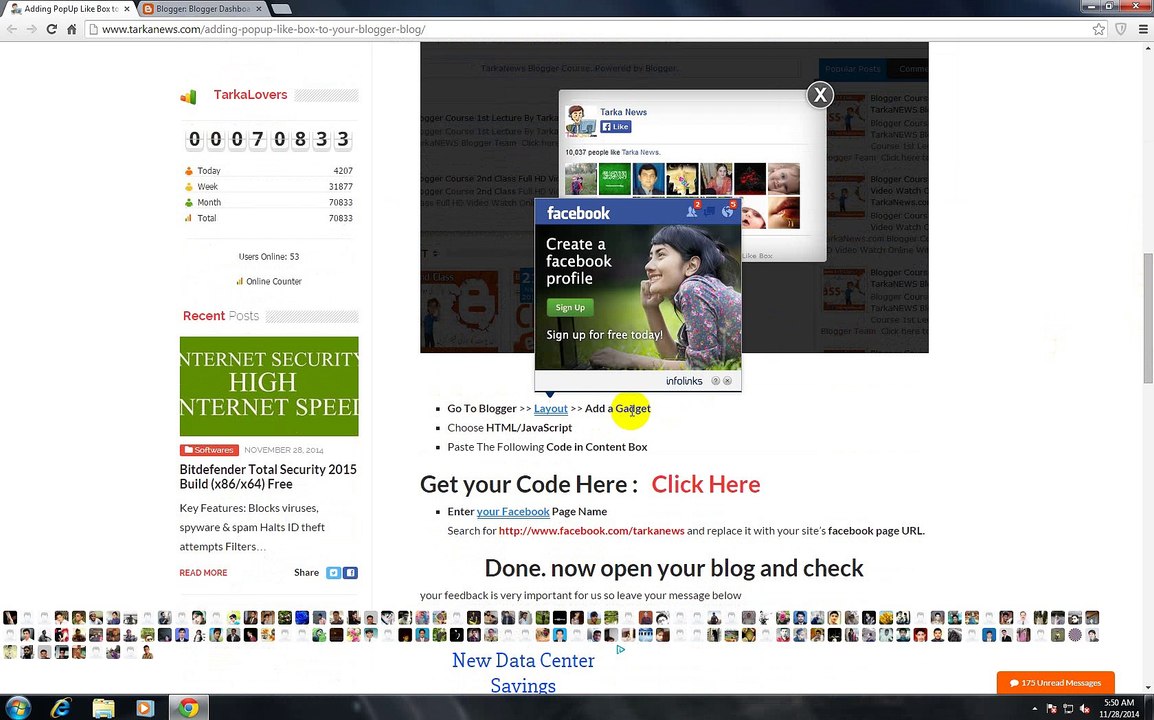Reload the page with the refresh icon

52,29
